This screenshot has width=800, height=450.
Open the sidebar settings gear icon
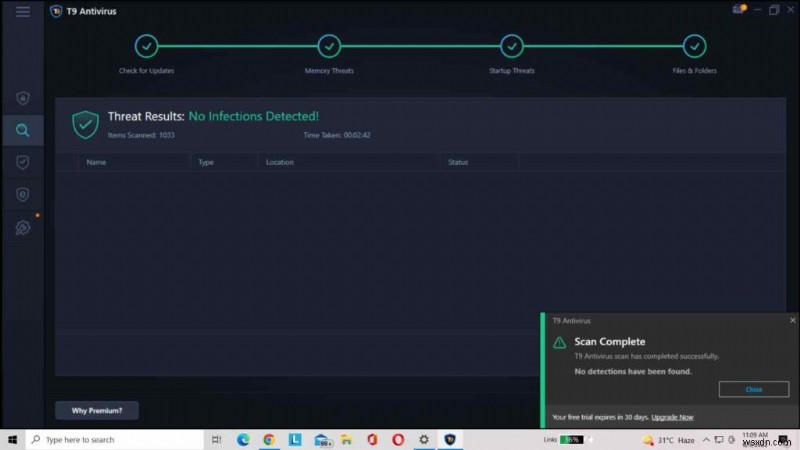(22, 228)
